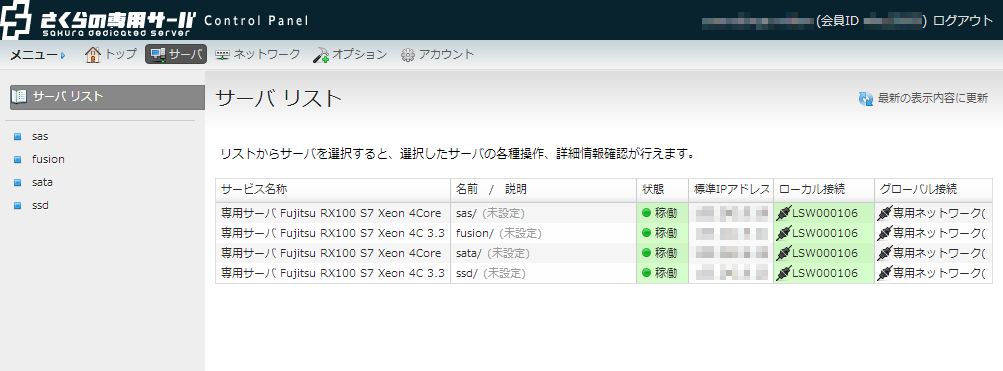
Task: Select fusion in the sidebar server list
Action: pyautogui.click(x=48, y=159)
